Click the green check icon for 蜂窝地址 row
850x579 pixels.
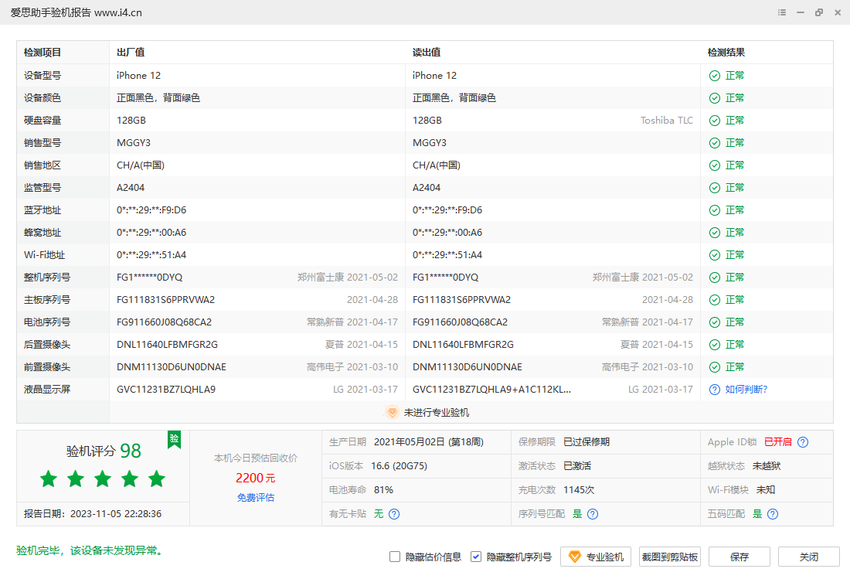tap(714, 233)
